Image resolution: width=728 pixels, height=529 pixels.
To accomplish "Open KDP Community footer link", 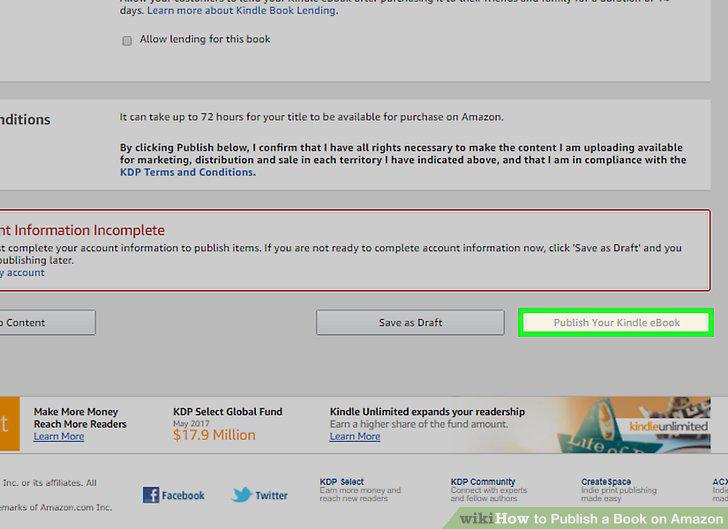I will (483, 482).
